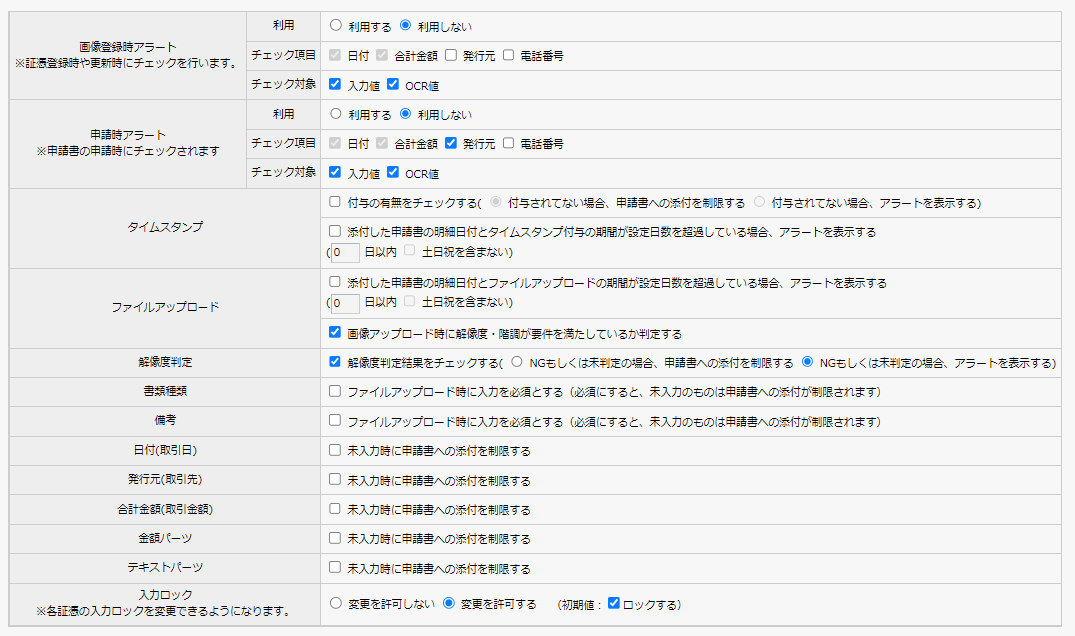The height and width of the screenshot is (636, 1075).
Task: Click the ファイルアップロード days input field
Action: coord(345,302)
